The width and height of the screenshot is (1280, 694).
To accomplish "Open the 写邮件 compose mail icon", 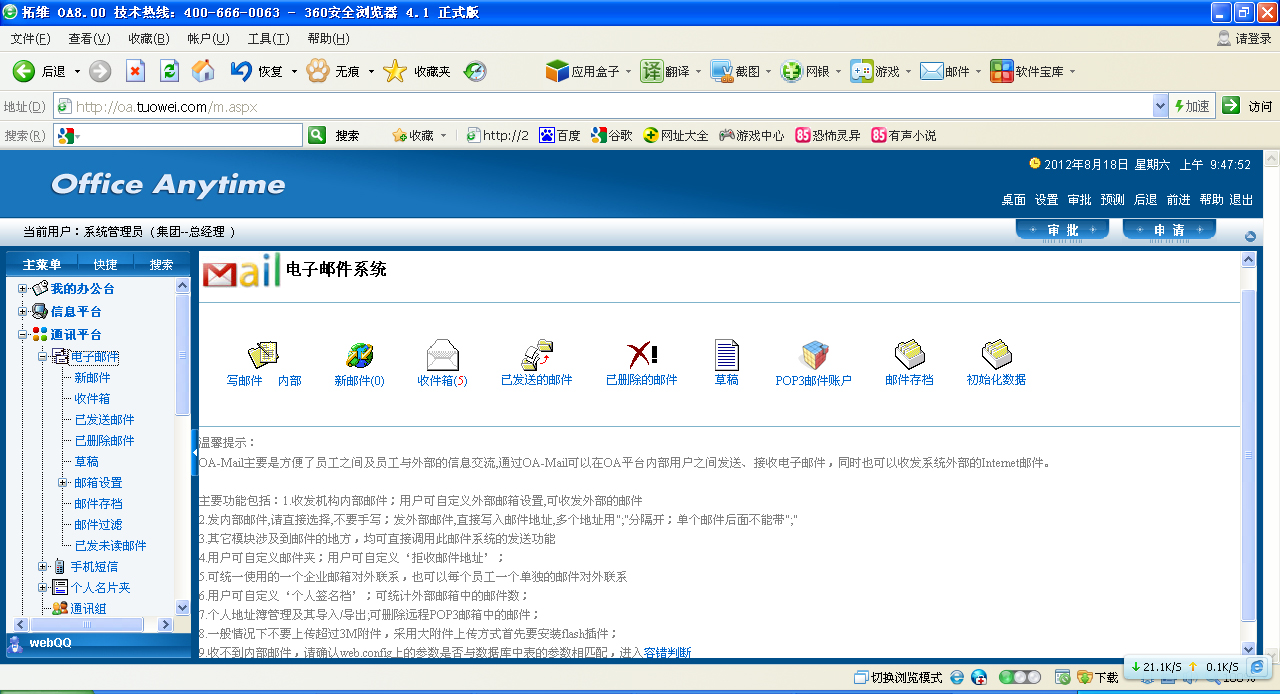I will pyautogui.click(x=263, y=356).
